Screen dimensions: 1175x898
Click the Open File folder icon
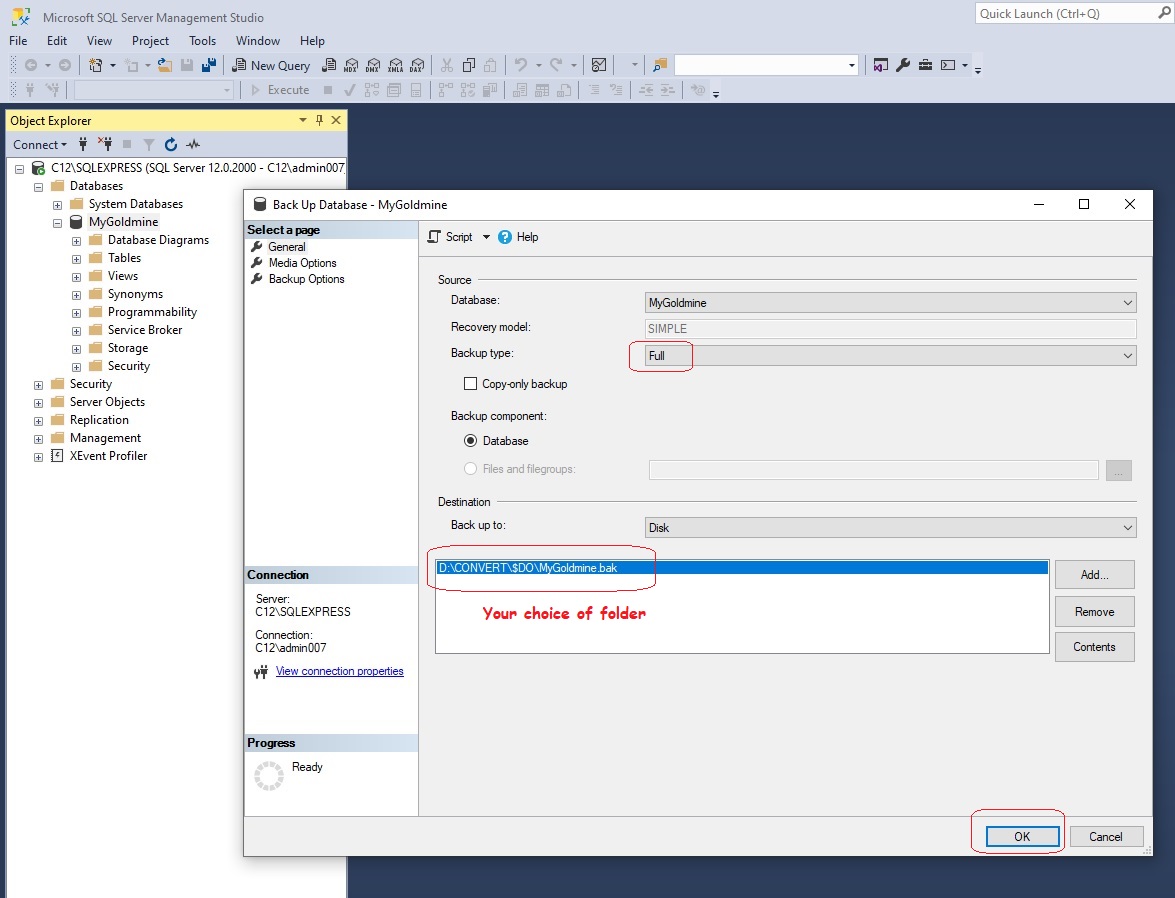(x=165, y=65)
